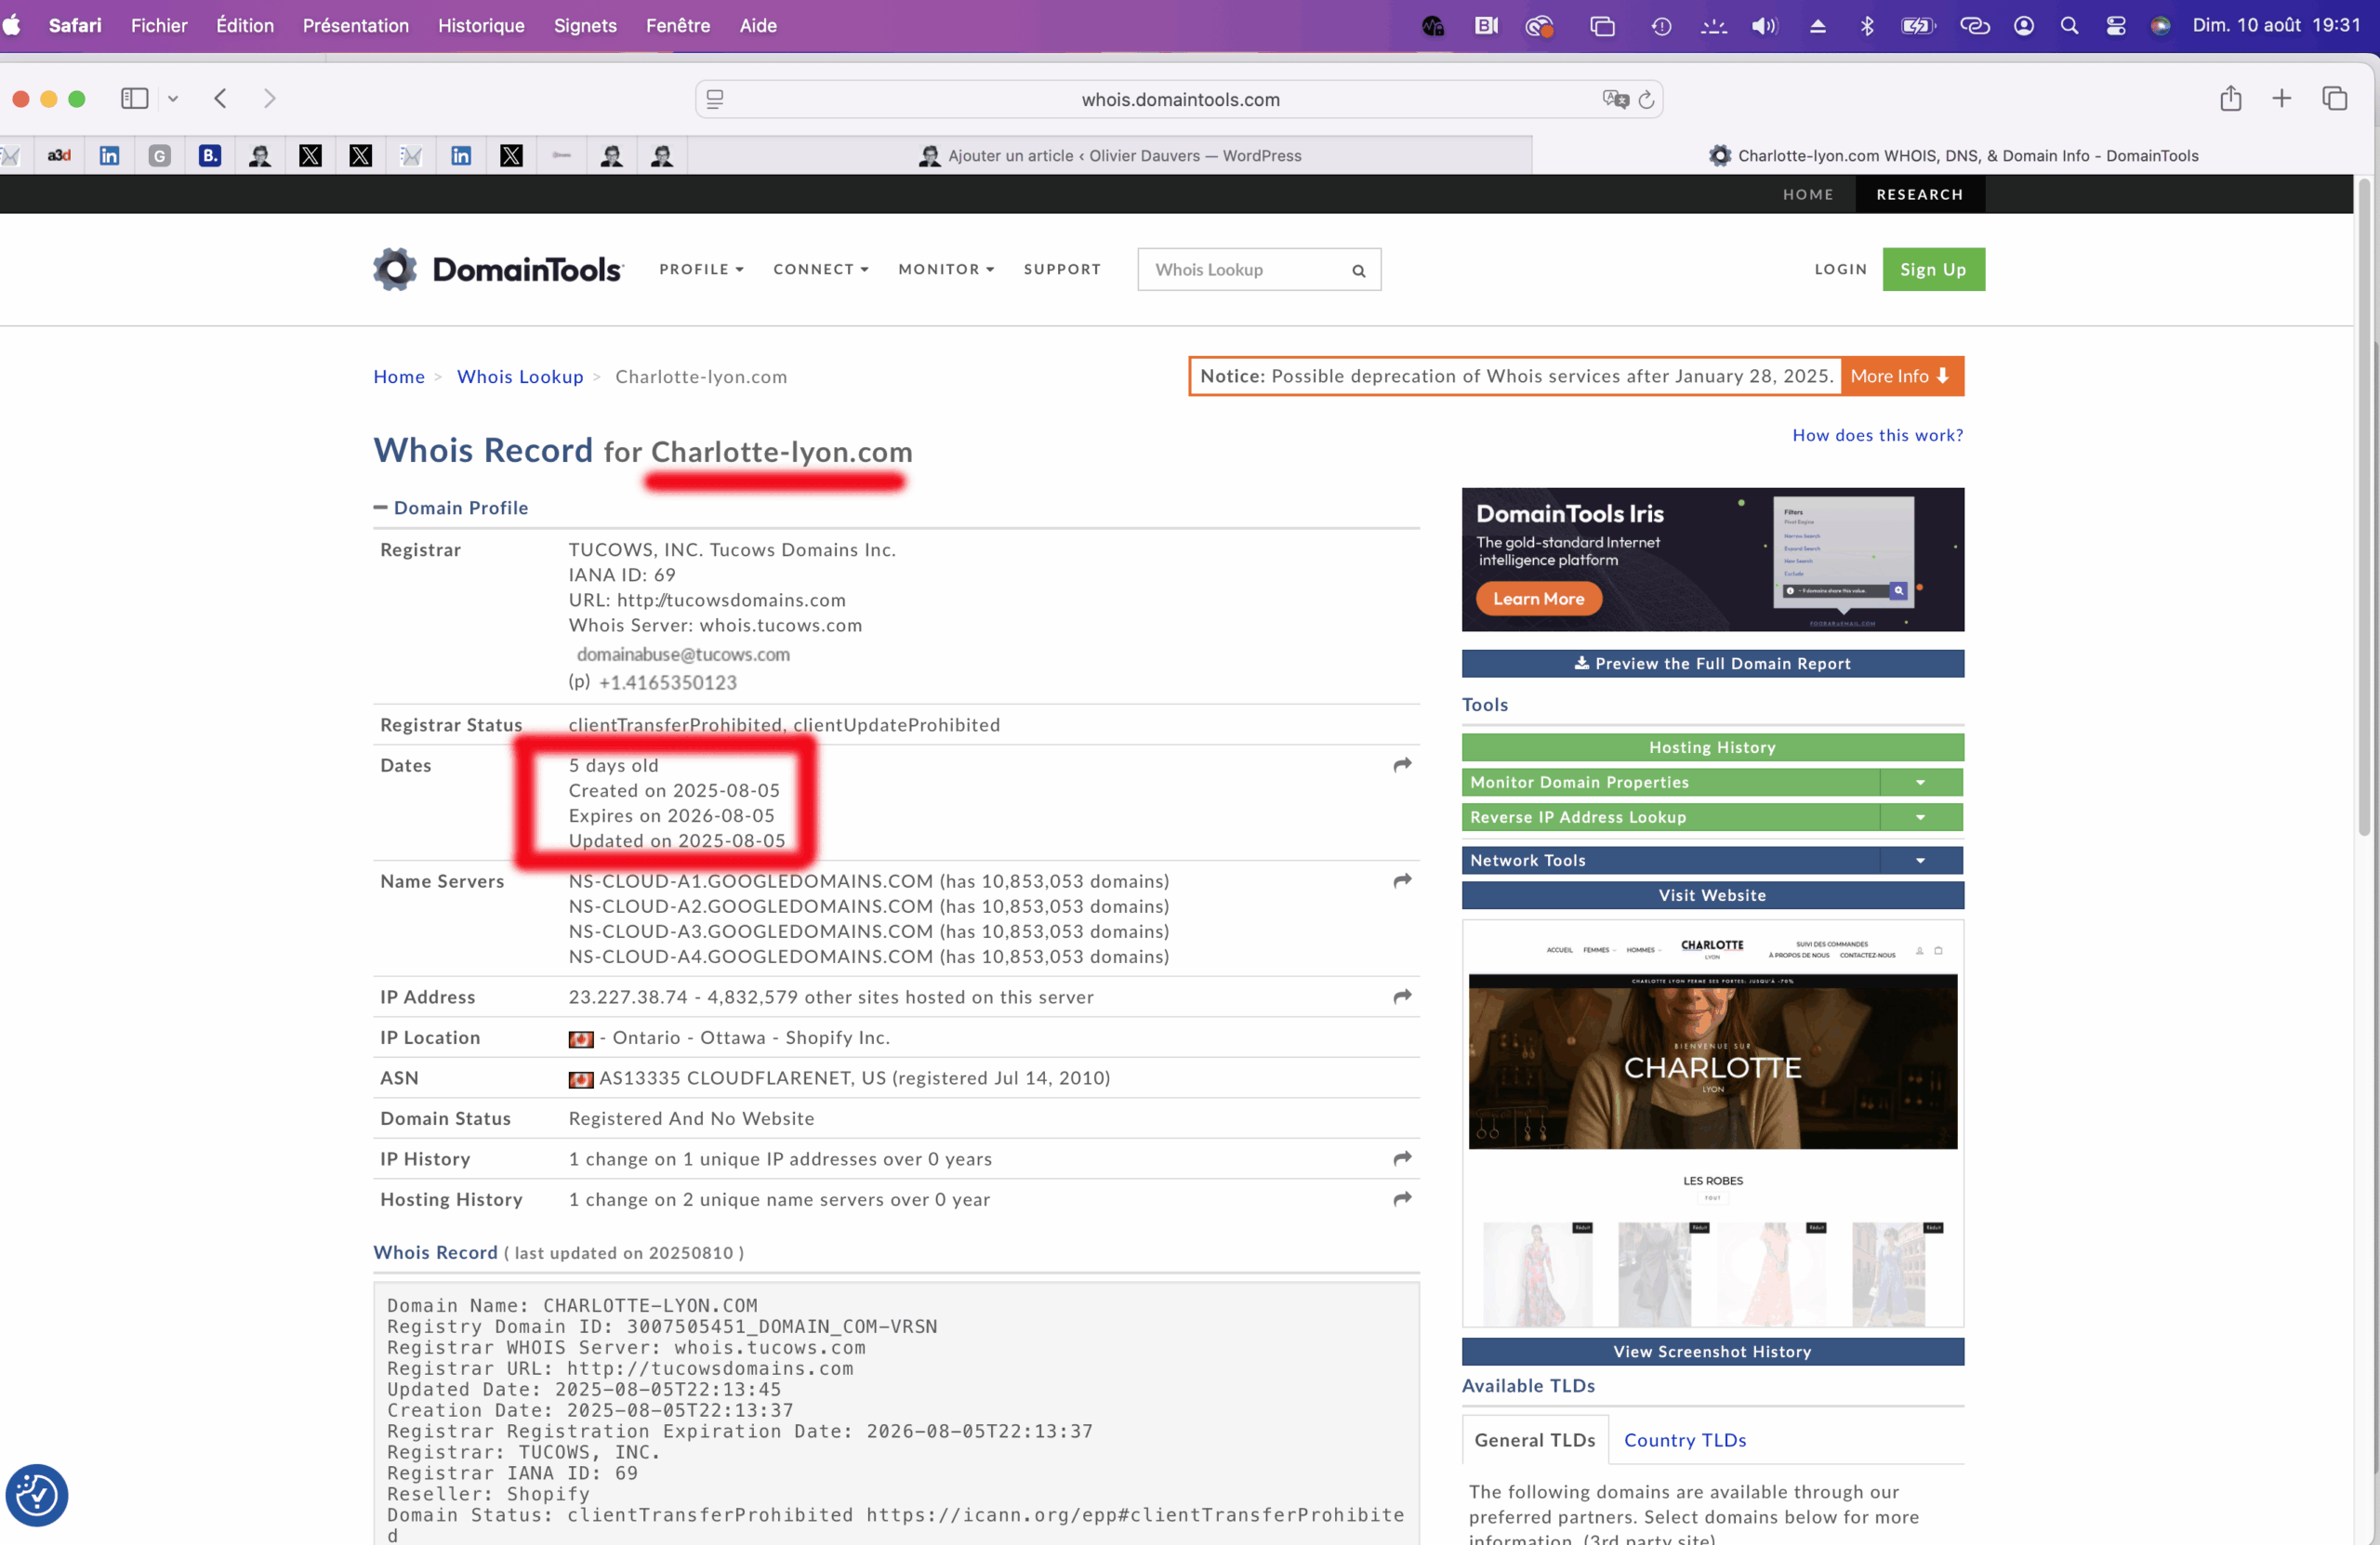
Task: Click the translate icon in the address bar
Action: [1614, 99]
